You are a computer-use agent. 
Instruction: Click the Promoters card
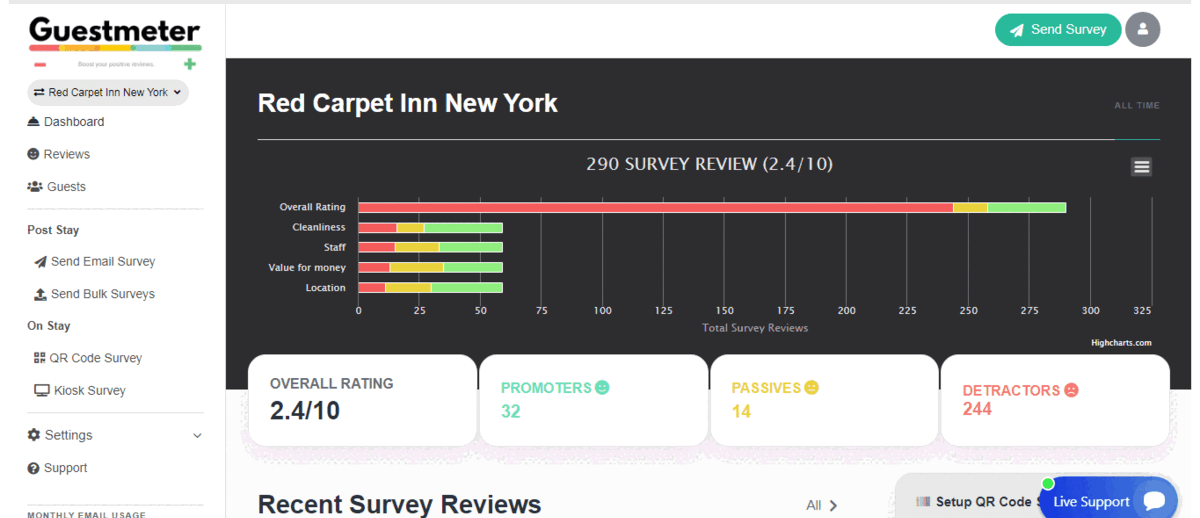593,400
